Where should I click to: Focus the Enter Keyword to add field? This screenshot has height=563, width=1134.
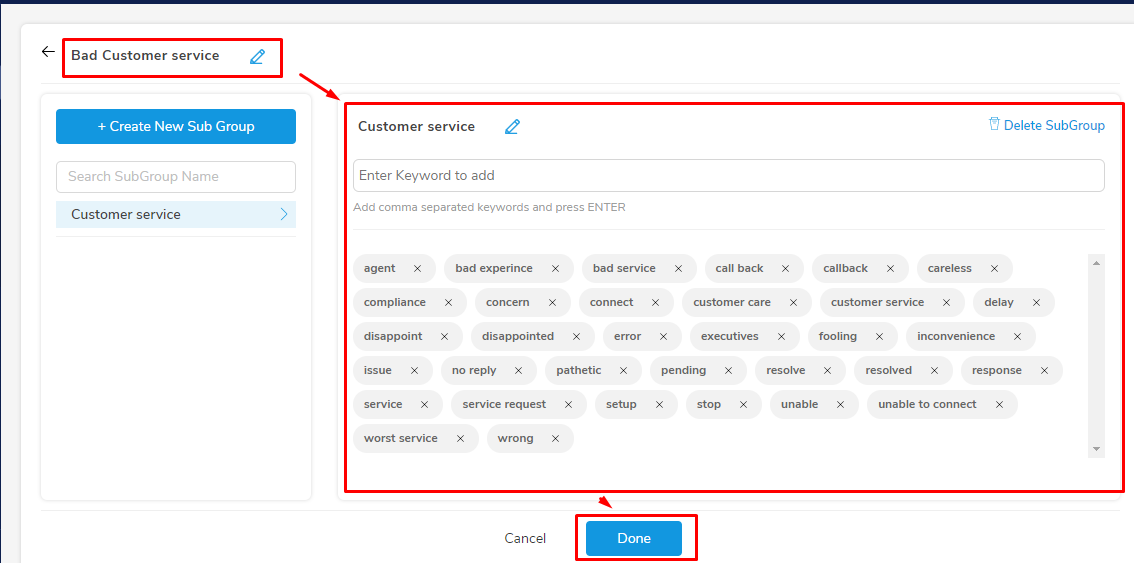728,176
